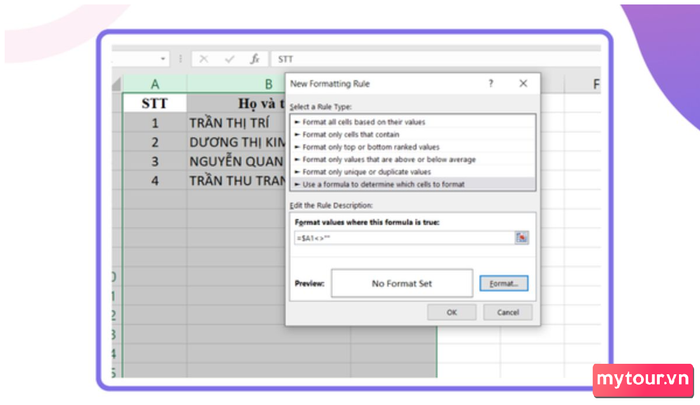The width and height of the screenshot is (700, 405).
Task: Select the cell with number 4 in column A
Action: coord(155,180)
